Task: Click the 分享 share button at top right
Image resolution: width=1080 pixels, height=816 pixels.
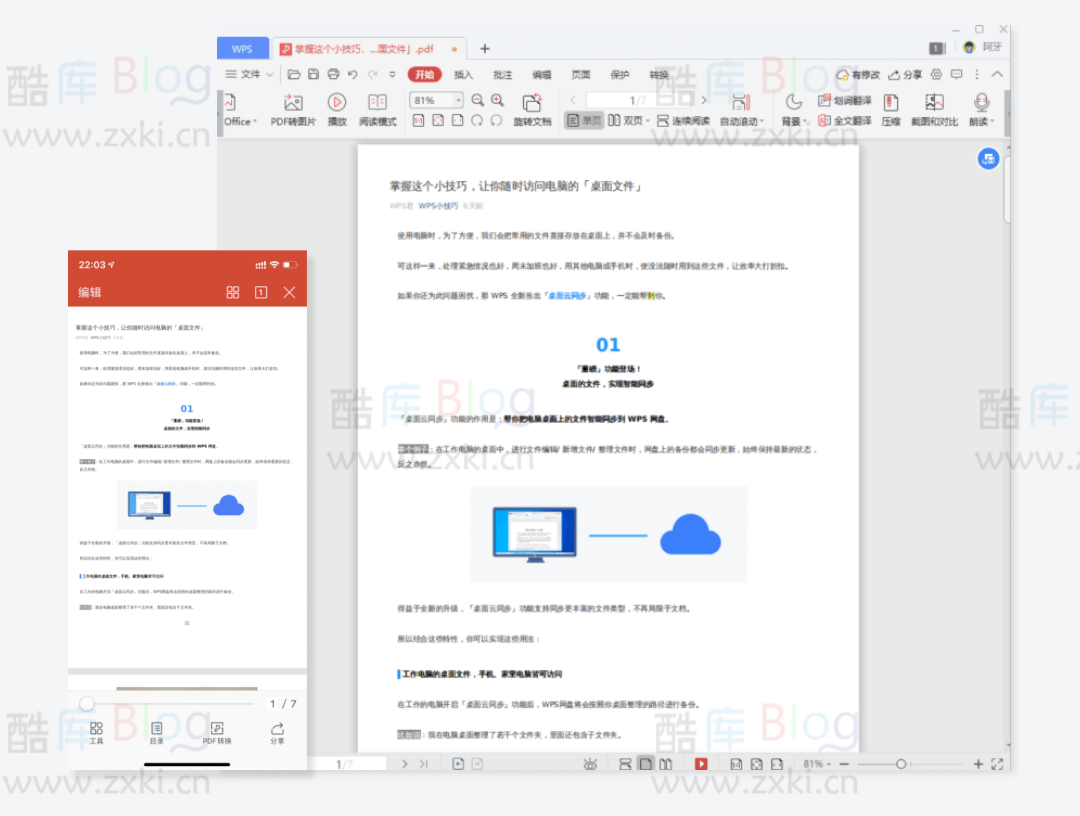Action: 905,74
